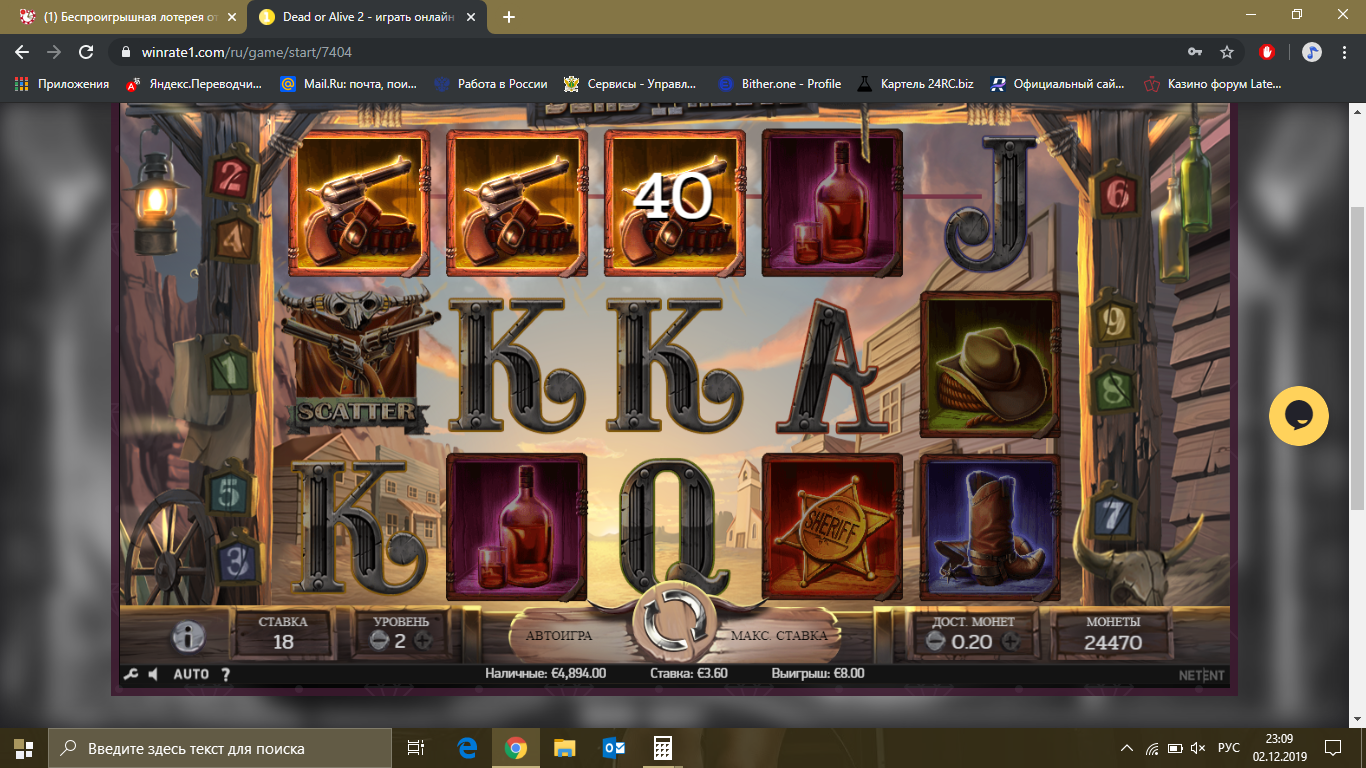
Task: Open the Chrome three-dot menu
Action: [x=1344, y=52]
